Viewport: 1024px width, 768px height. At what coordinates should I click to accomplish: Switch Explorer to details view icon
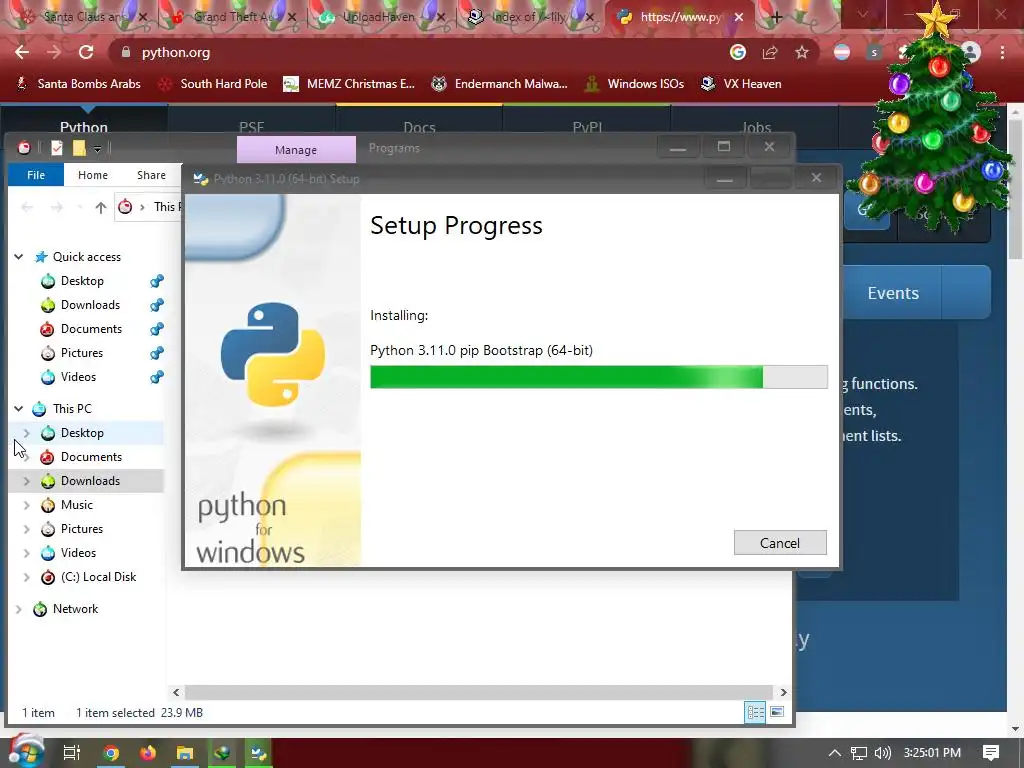coord(756,712)
